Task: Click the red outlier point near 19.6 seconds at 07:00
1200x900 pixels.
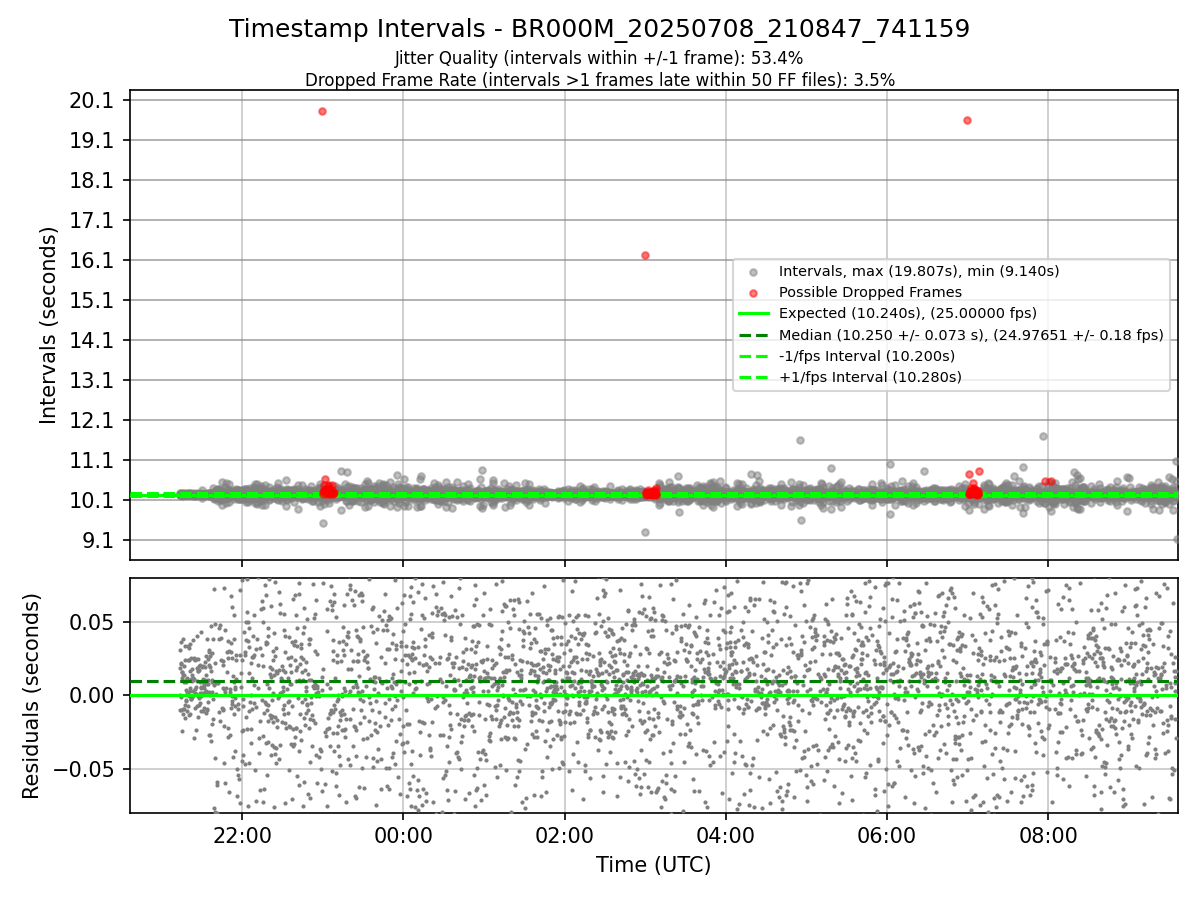Action: pyautogui.click(x=967, y=120)
